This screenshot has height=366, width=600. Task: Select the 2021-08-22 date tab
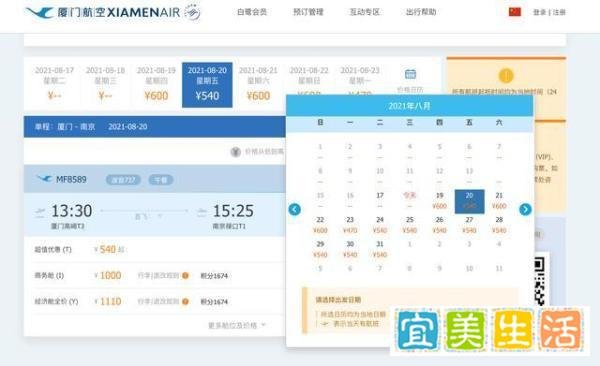(309, 78)
